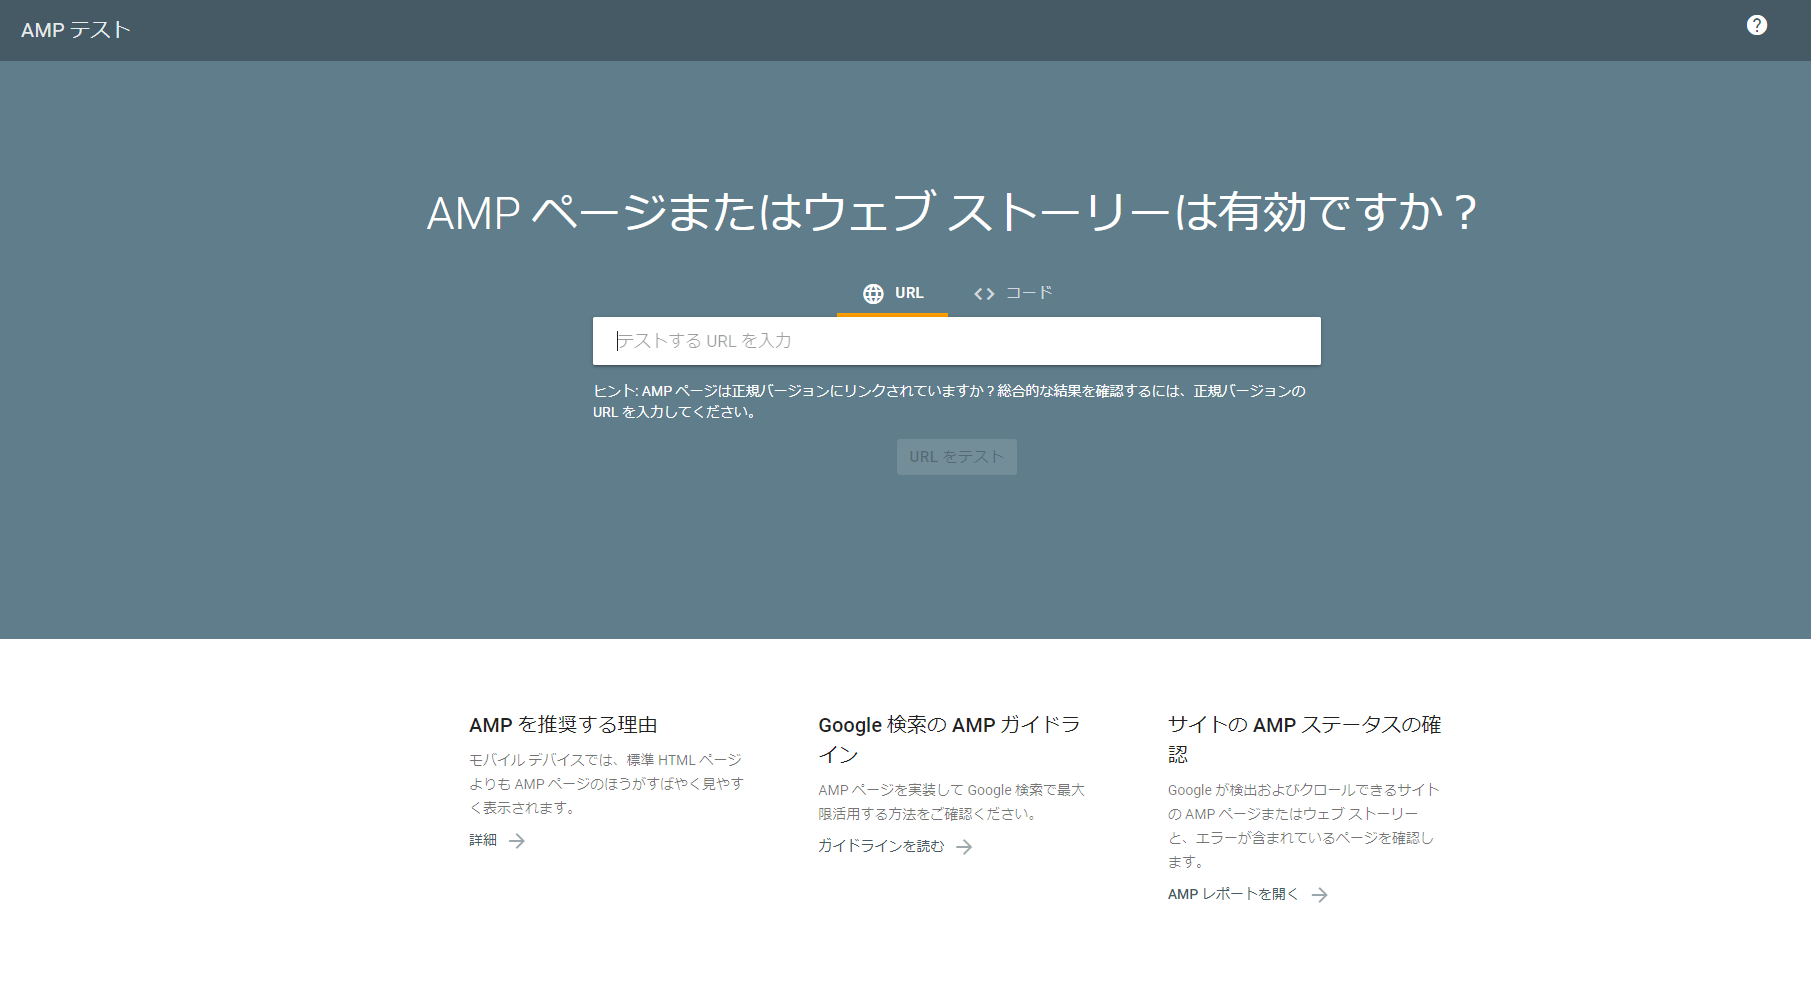
Task: Click the AMP を推奨する理由 heading
Action: pyautogui.click(x=563, y=725)
